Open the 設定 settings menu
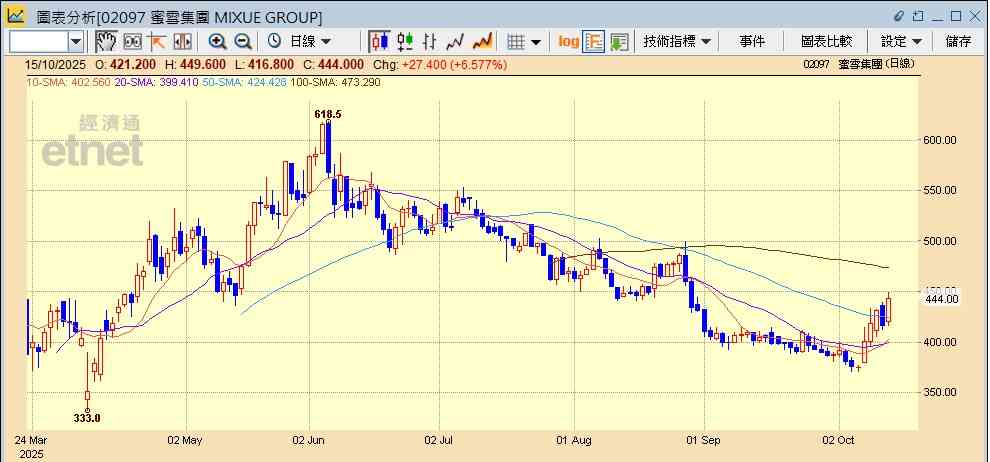This screenshot has width=990, height=462. pyautogui.click(x=901, y=41)
